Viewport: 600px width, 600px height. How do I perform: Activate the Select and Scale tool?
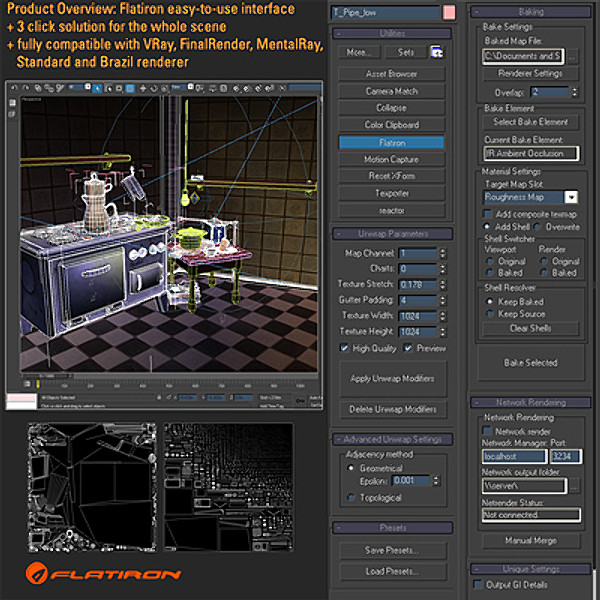[x=165, y=89]
